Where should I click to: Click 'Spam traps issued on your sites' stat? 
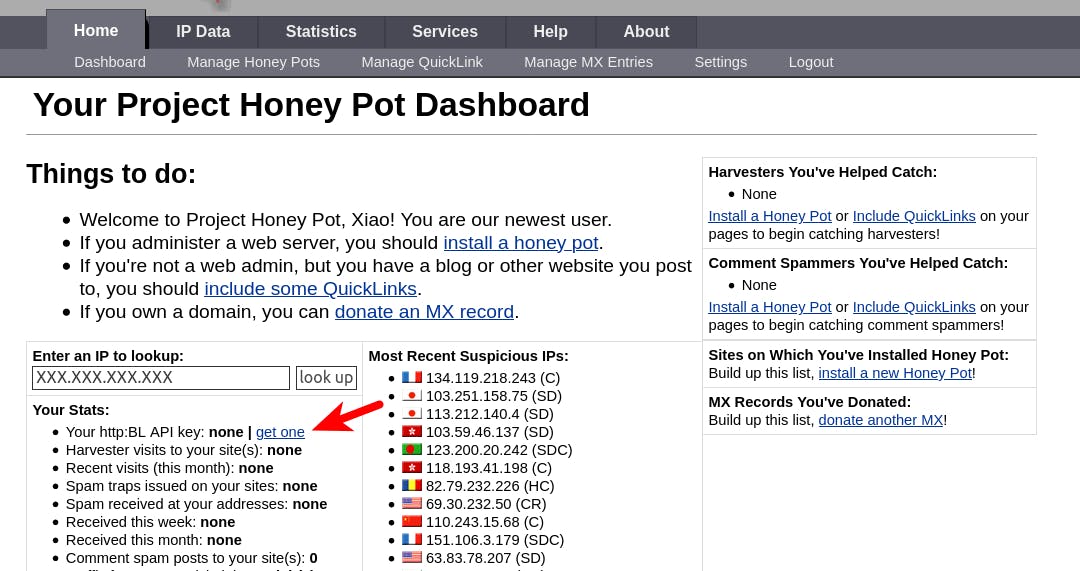coord(191,486)
